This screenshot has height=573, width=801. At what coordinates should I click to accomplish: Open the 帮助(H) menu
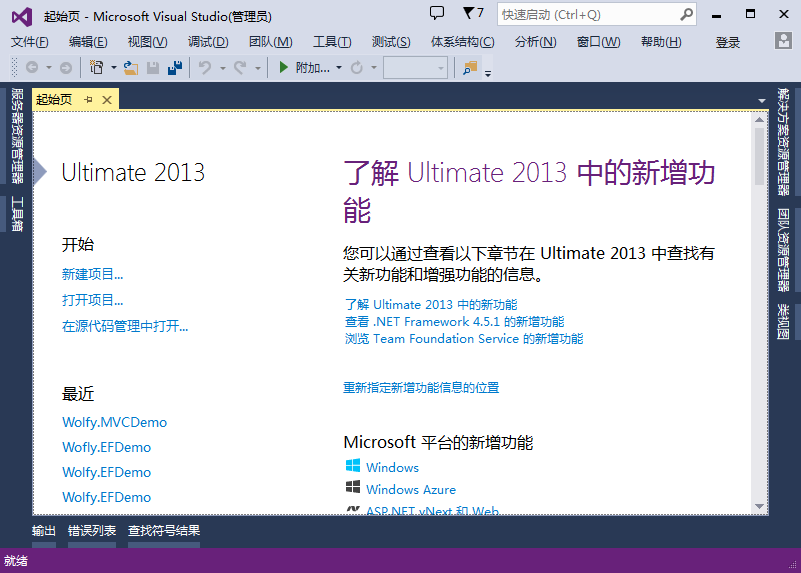coord(661,42)
